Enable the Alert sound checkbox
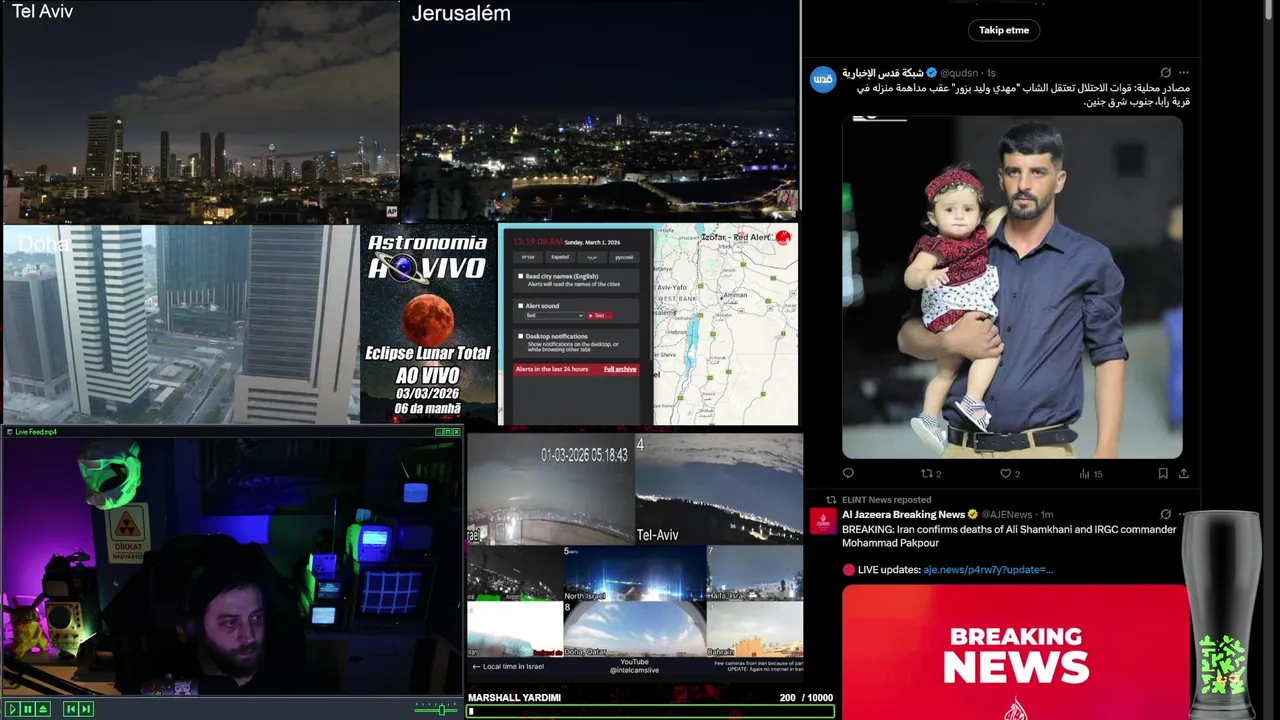 pos(521,306)
